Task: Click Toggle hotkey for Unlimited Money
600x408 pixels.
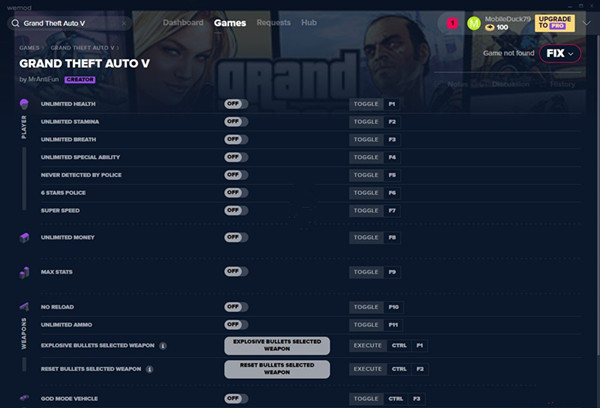Action: (x=366, y=238)
